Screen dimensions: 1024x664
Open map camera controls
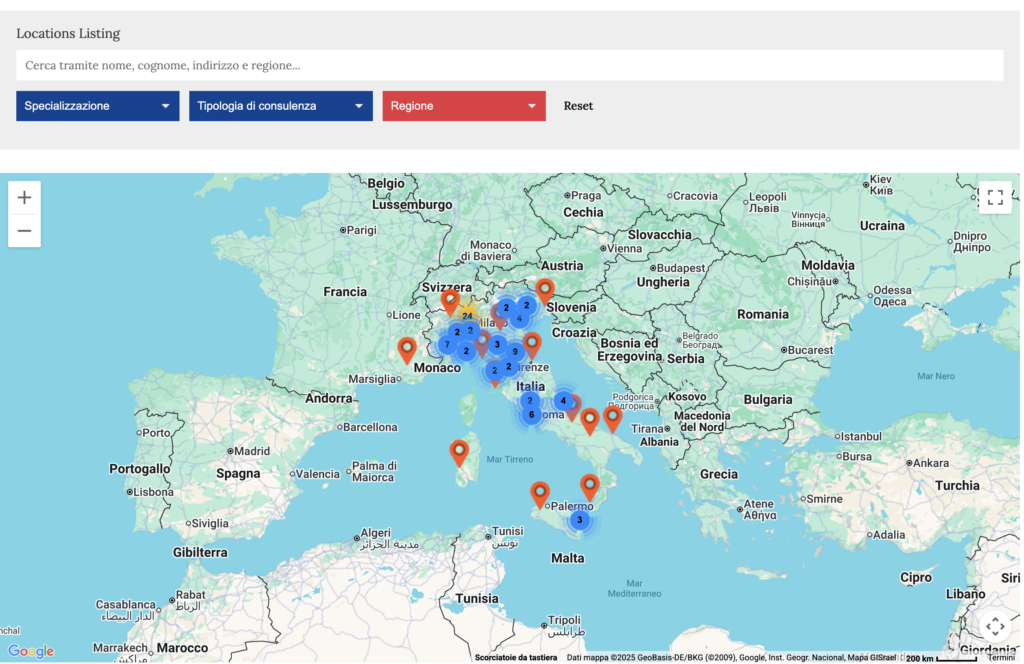coord(995,627)
